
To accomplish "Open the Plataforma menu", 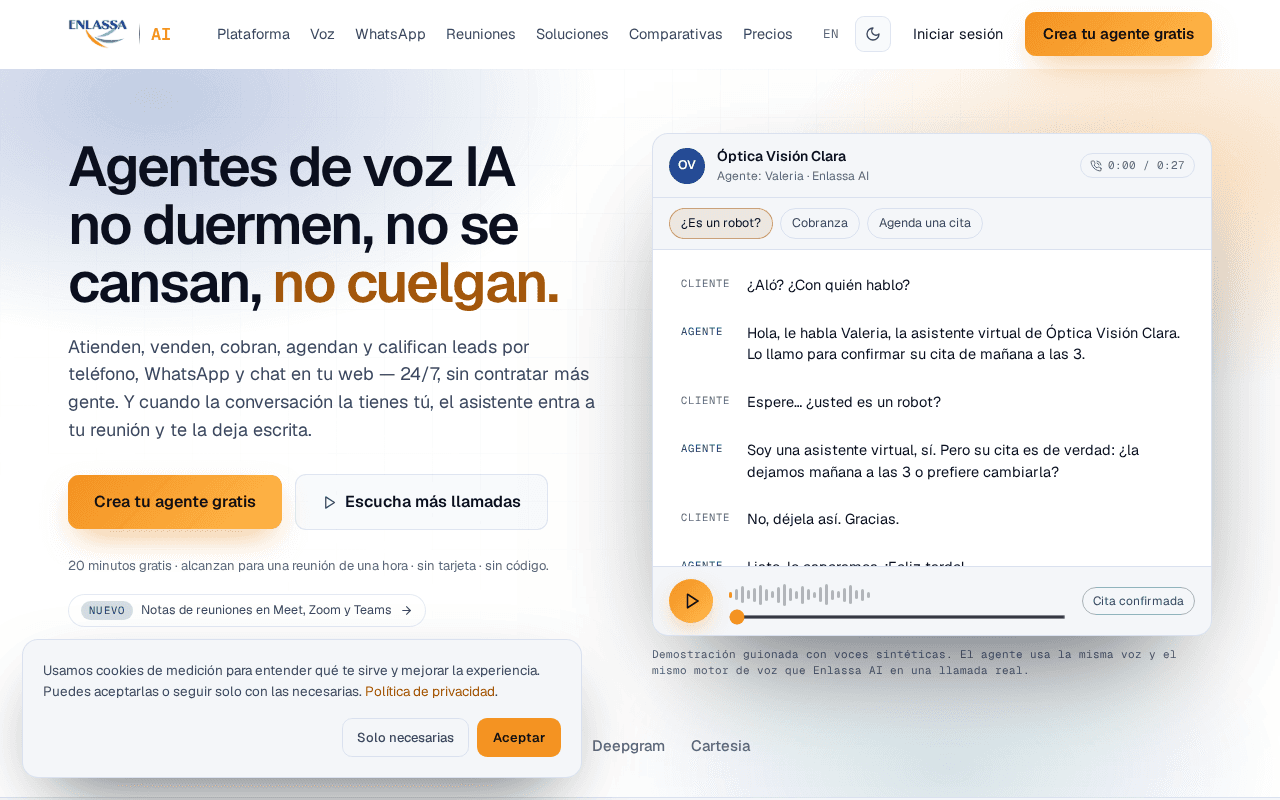I will [253, 34].
